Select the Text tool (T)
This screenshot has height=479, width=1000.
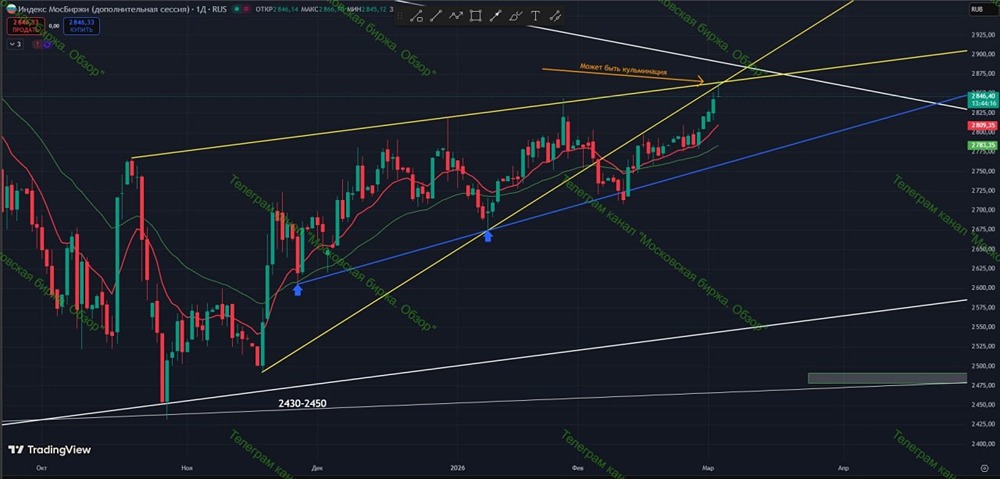click(x=535, y=17)
